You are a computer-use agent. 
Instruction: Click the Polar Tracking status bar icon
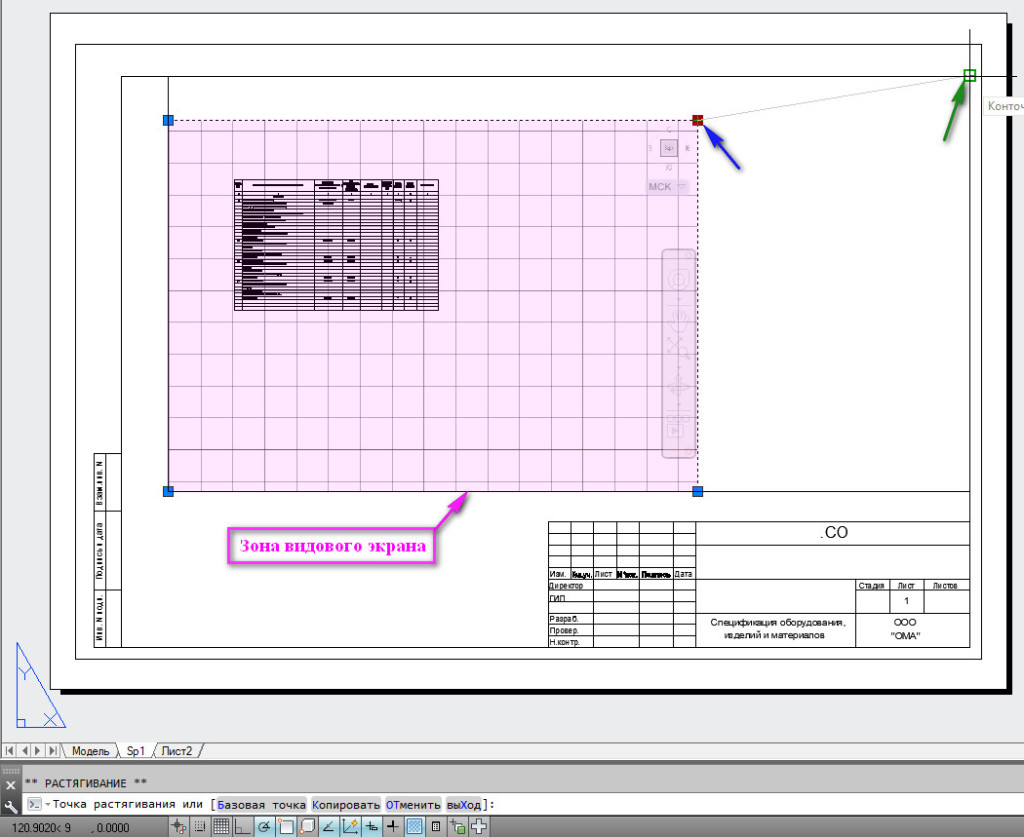click(264, 826)
